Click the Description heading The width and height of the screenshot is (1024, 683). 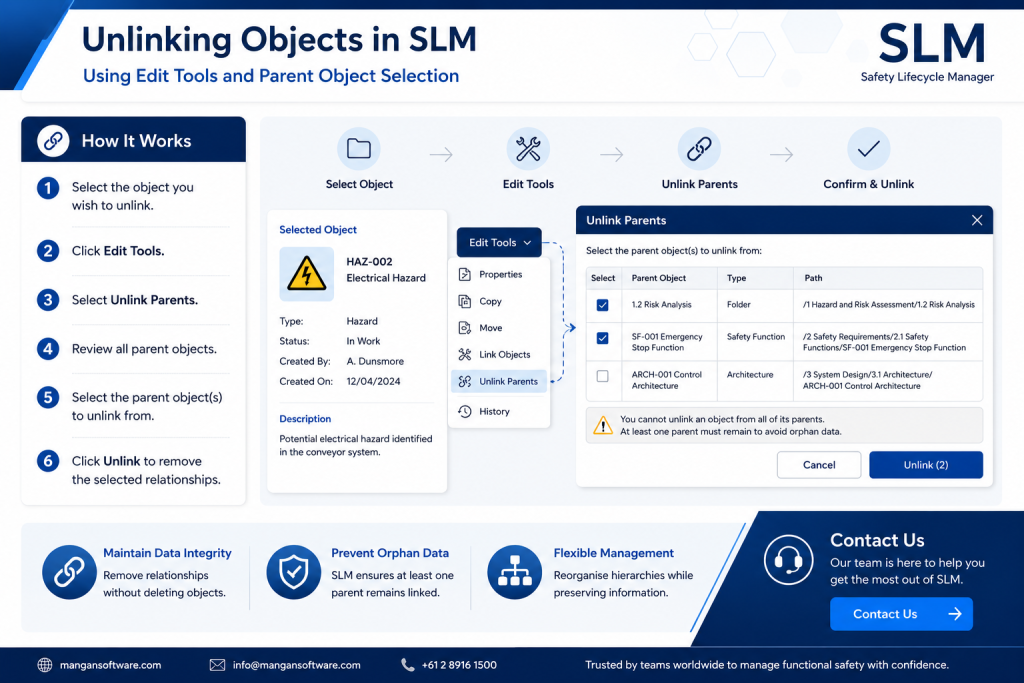[305, 419]
